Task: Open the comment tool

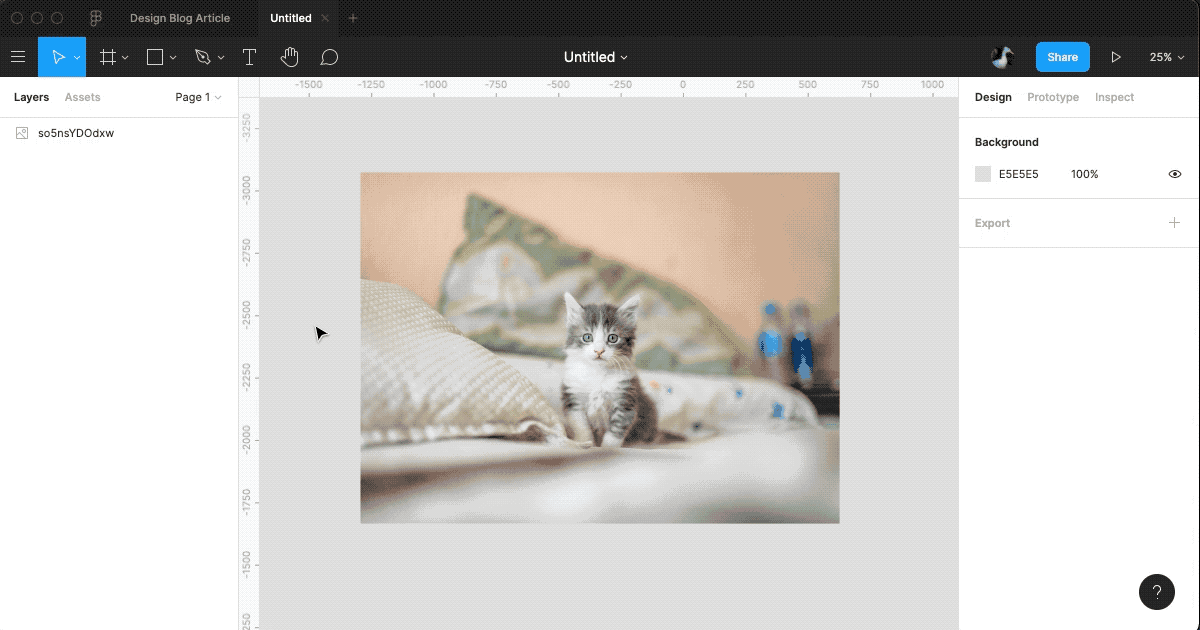Action: coord(330,57)
